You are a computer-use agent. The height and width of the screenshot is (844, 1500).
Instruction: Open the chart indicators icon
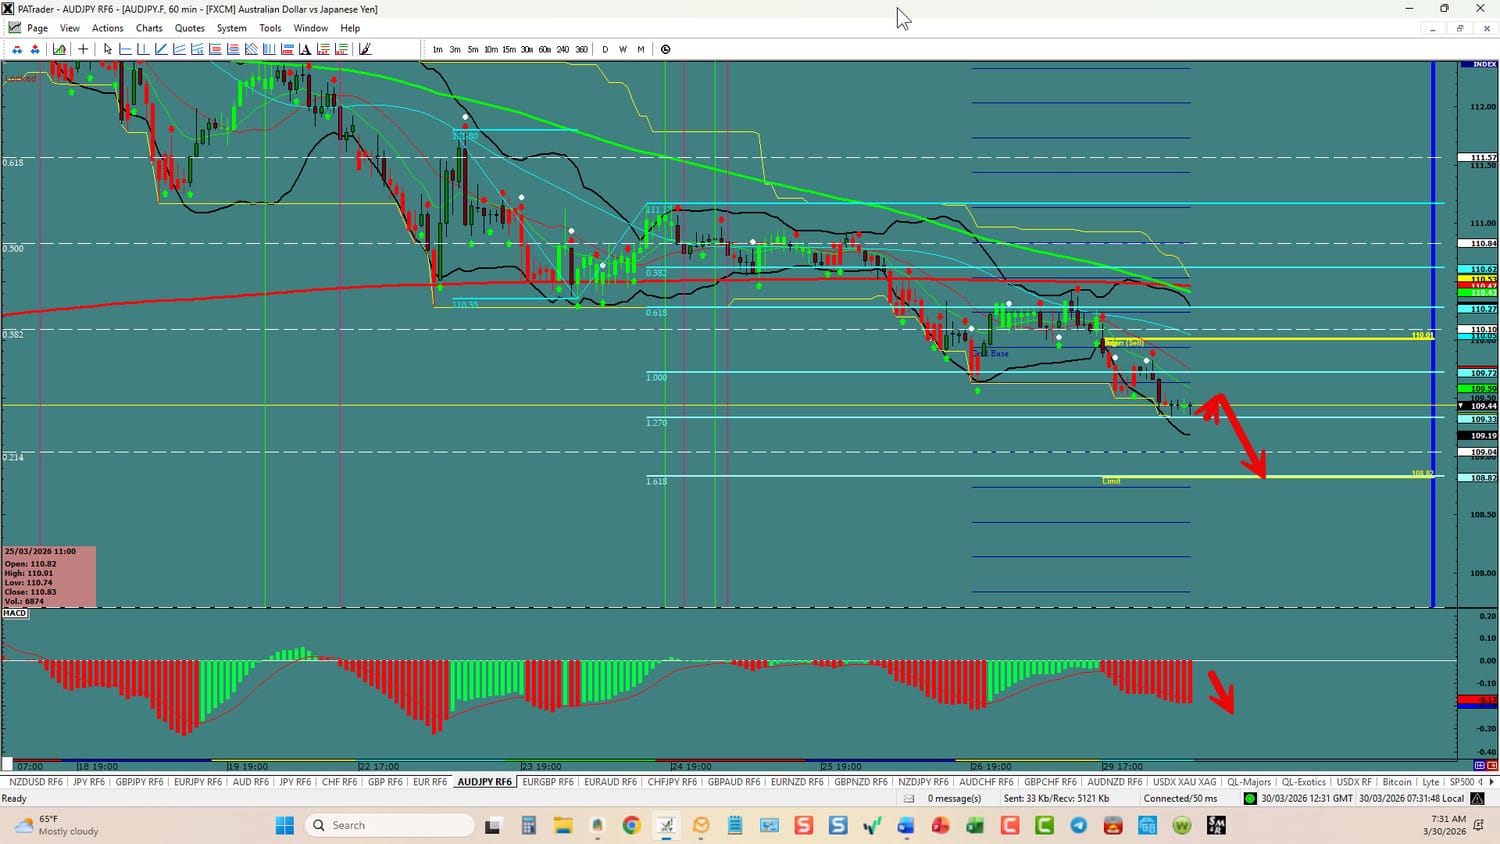(x=60, y=49)
